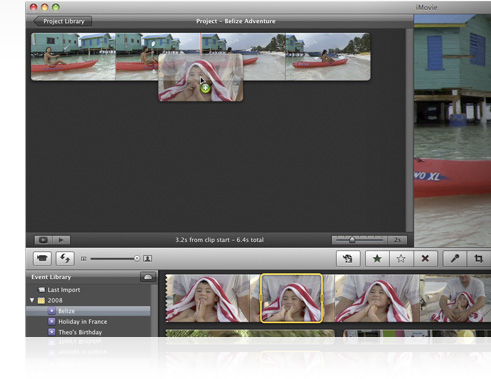Open crop and rotate tool
The height and width of the screenshot is (379, 491).
(x=479, y=259)
